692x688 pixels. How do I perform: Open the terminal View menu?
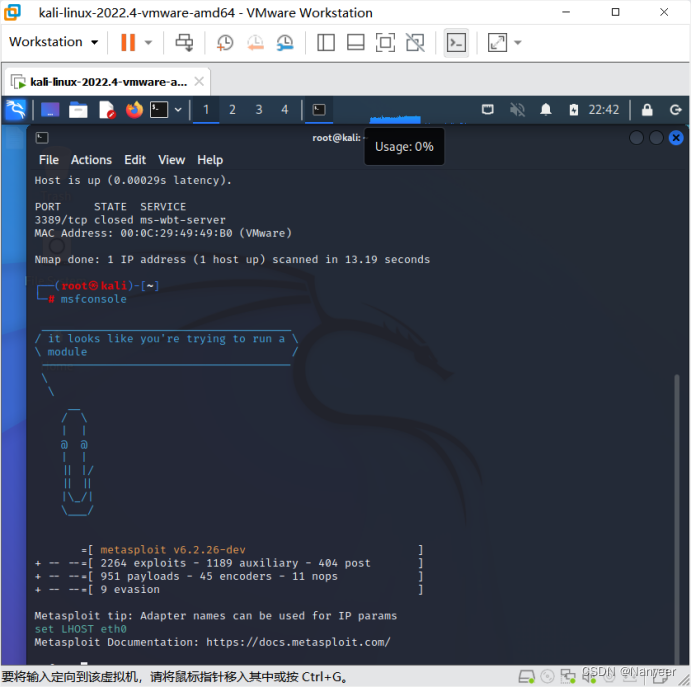171,160
